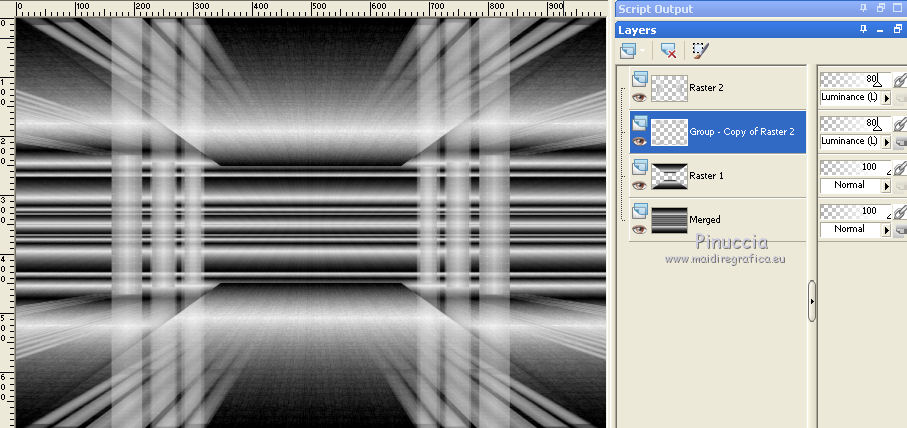
Task: Open the New Layer dropdown arrow
Action: (x=641, y=51)
